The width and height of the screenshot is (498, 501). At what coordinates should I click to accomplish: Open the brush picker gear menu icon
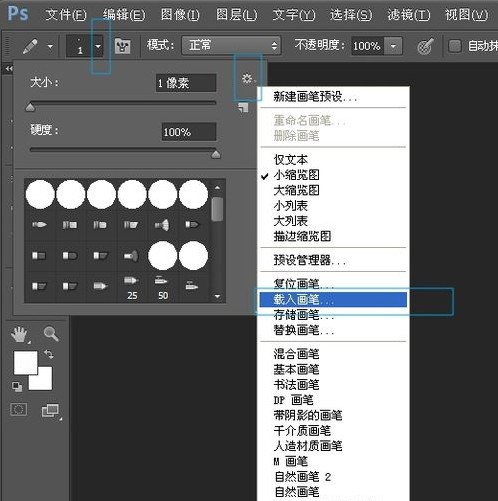[x=247, y=79]
